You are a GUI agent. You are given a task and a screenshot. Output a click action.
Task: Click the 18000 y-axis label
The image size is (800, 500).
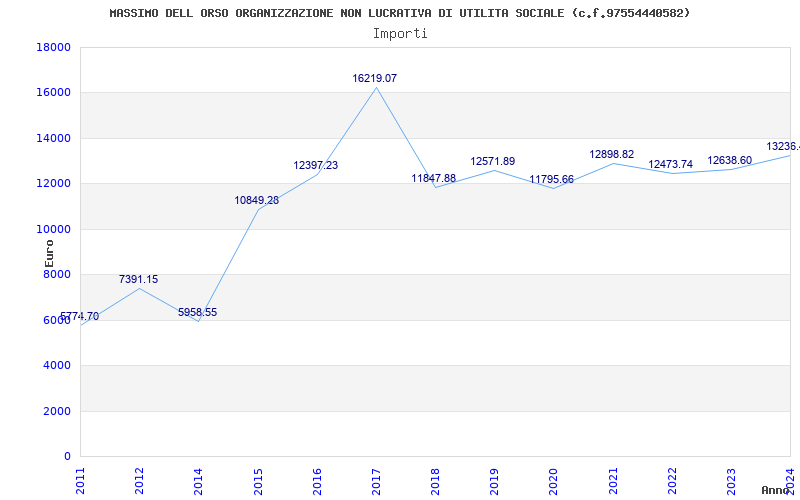click(54, 47)
